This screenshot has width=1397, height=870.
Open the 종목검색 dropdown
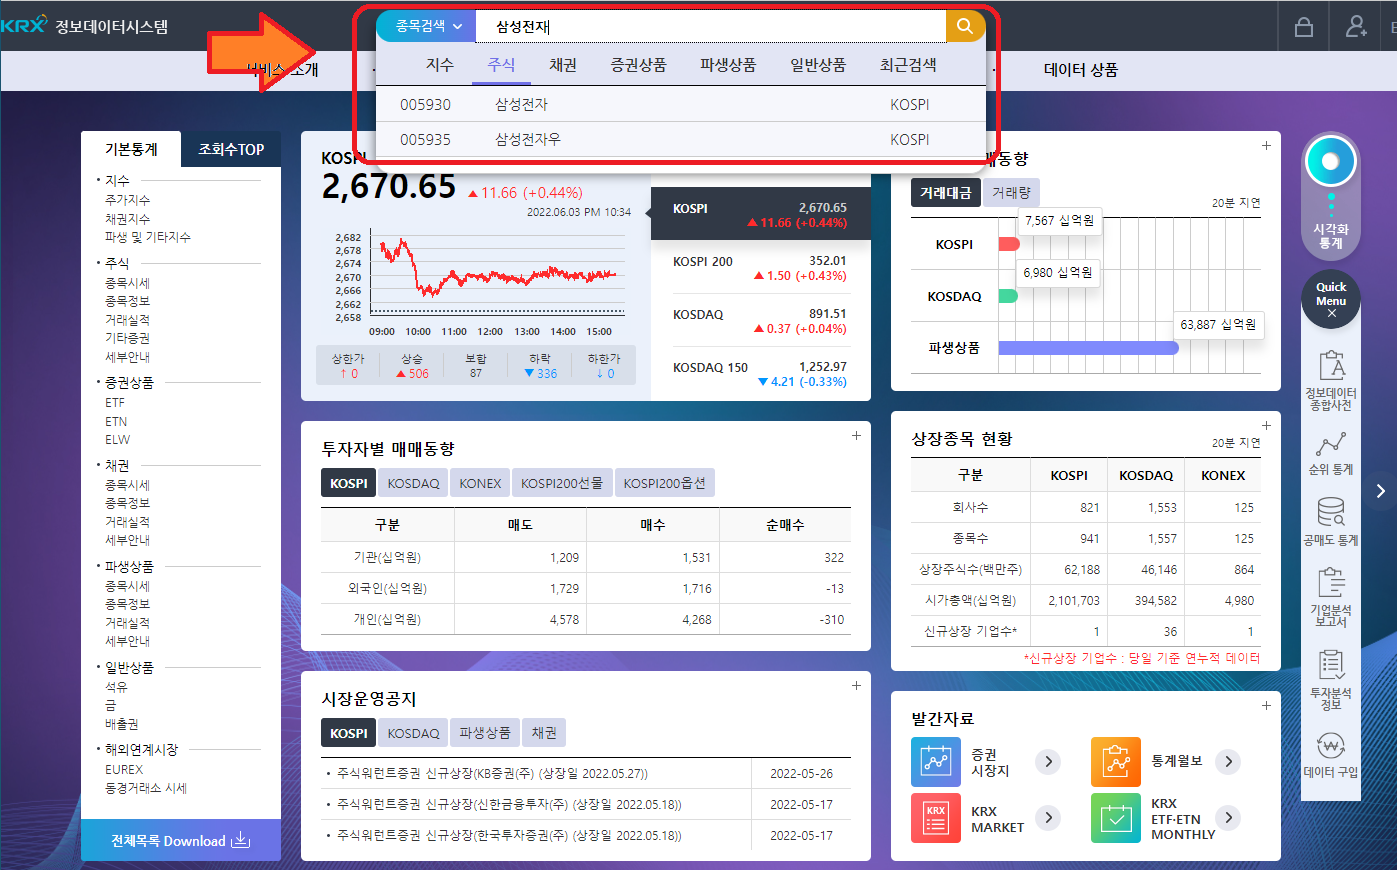tap(427, 26)
